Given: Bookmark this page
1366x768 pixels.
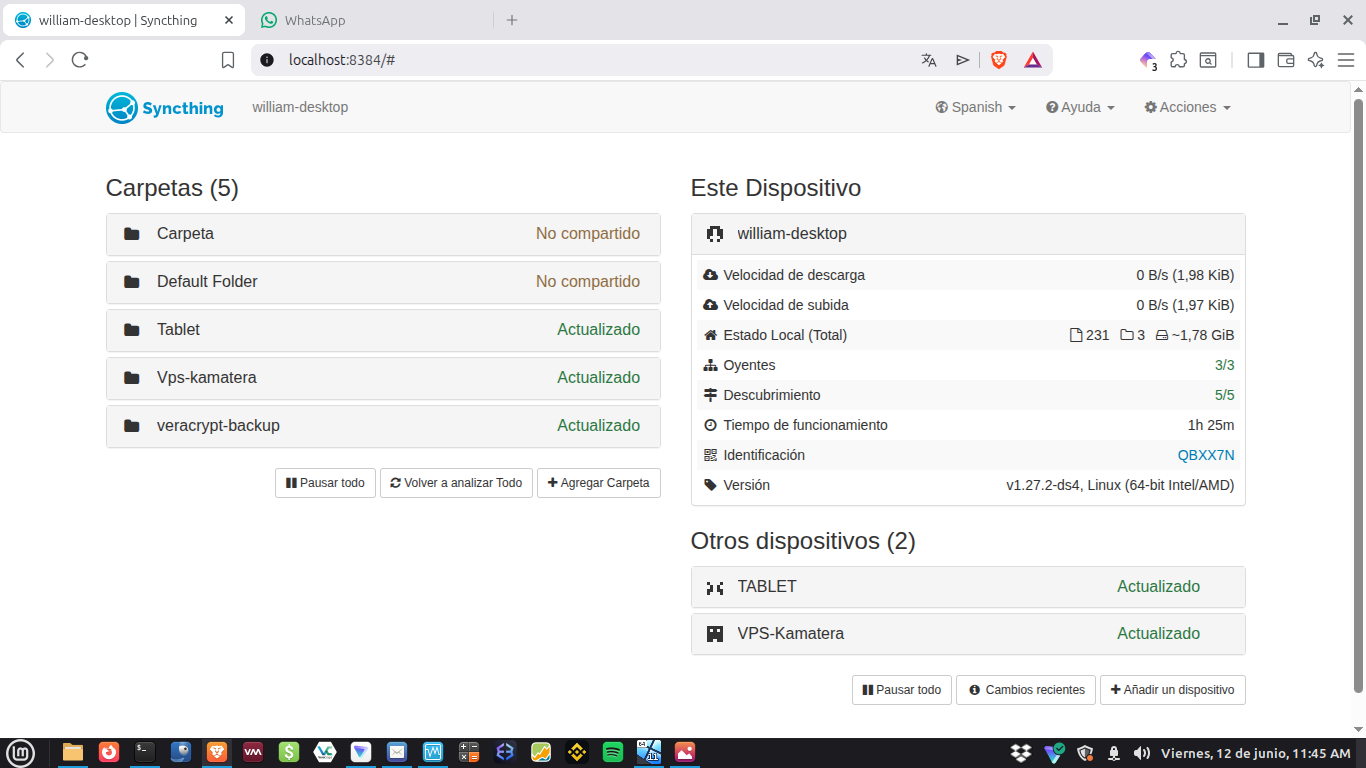Looking at the screenshot, I should click(x=228, y=60).
